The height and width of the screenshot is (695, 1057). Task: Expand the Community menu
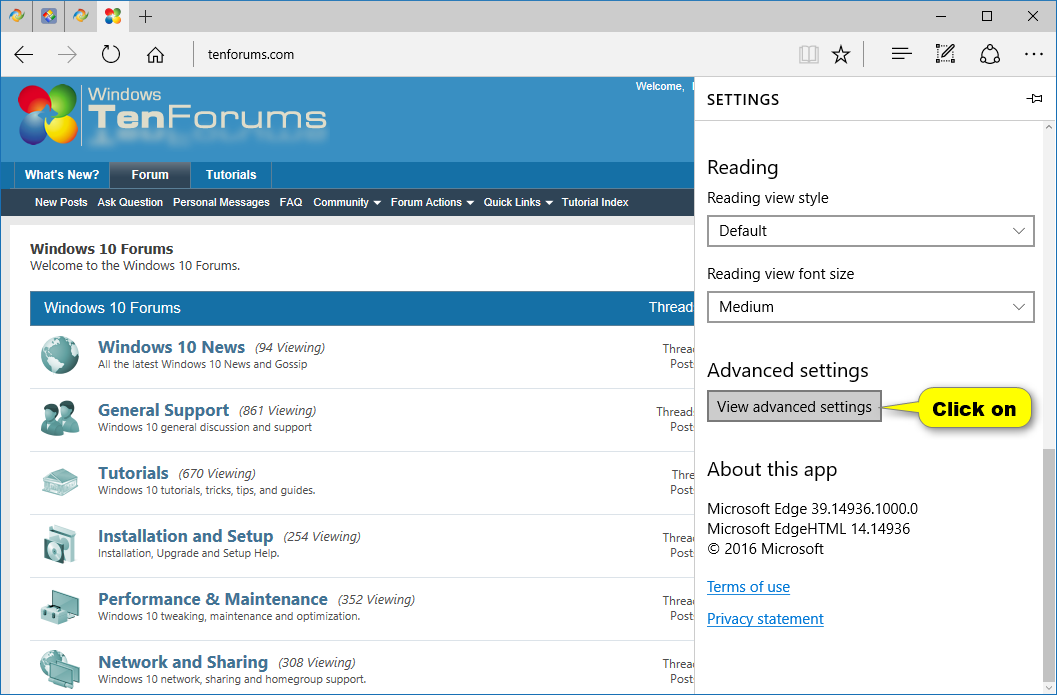[346, 202]
